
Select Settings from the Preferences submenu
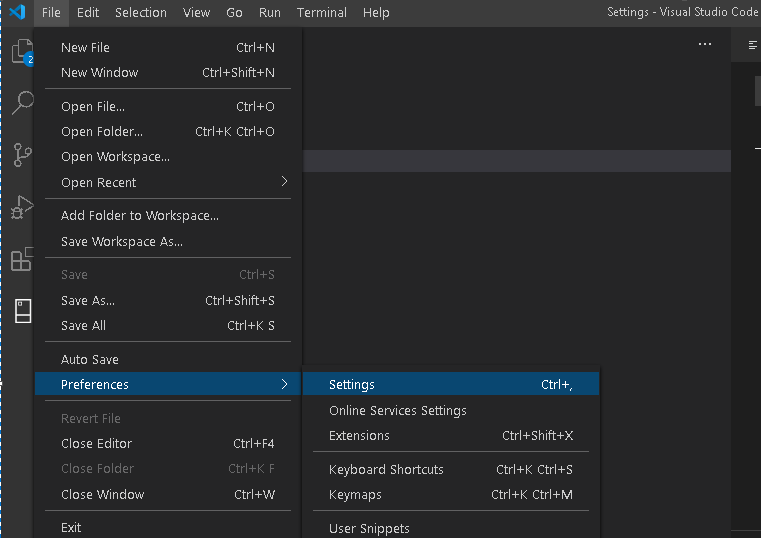[352, 384]
